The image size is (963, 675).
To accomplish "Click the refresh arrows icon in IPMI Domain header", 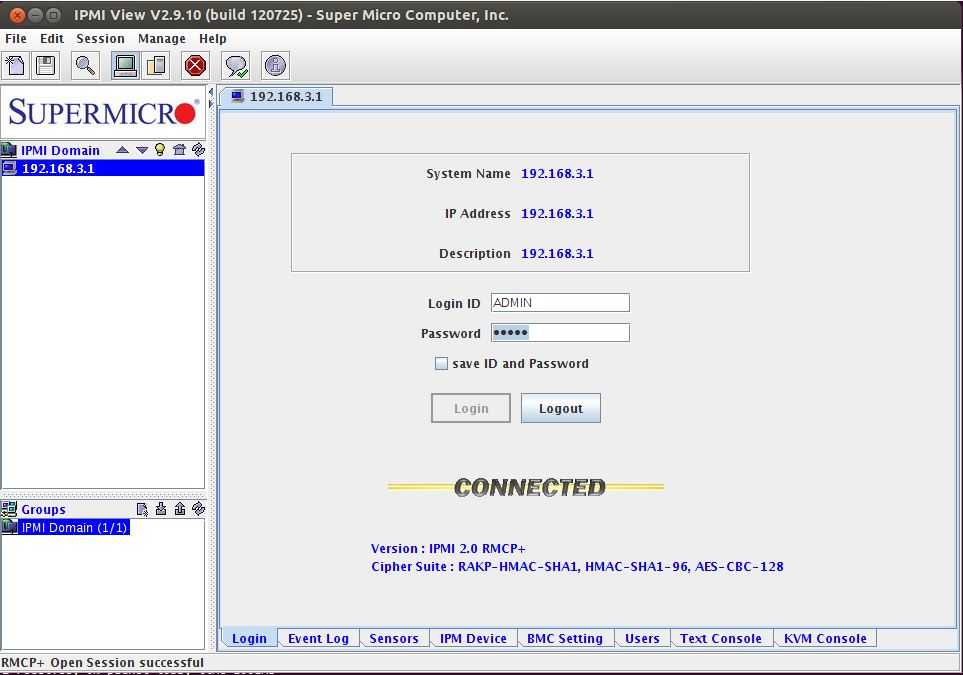I will coord(198,149).
